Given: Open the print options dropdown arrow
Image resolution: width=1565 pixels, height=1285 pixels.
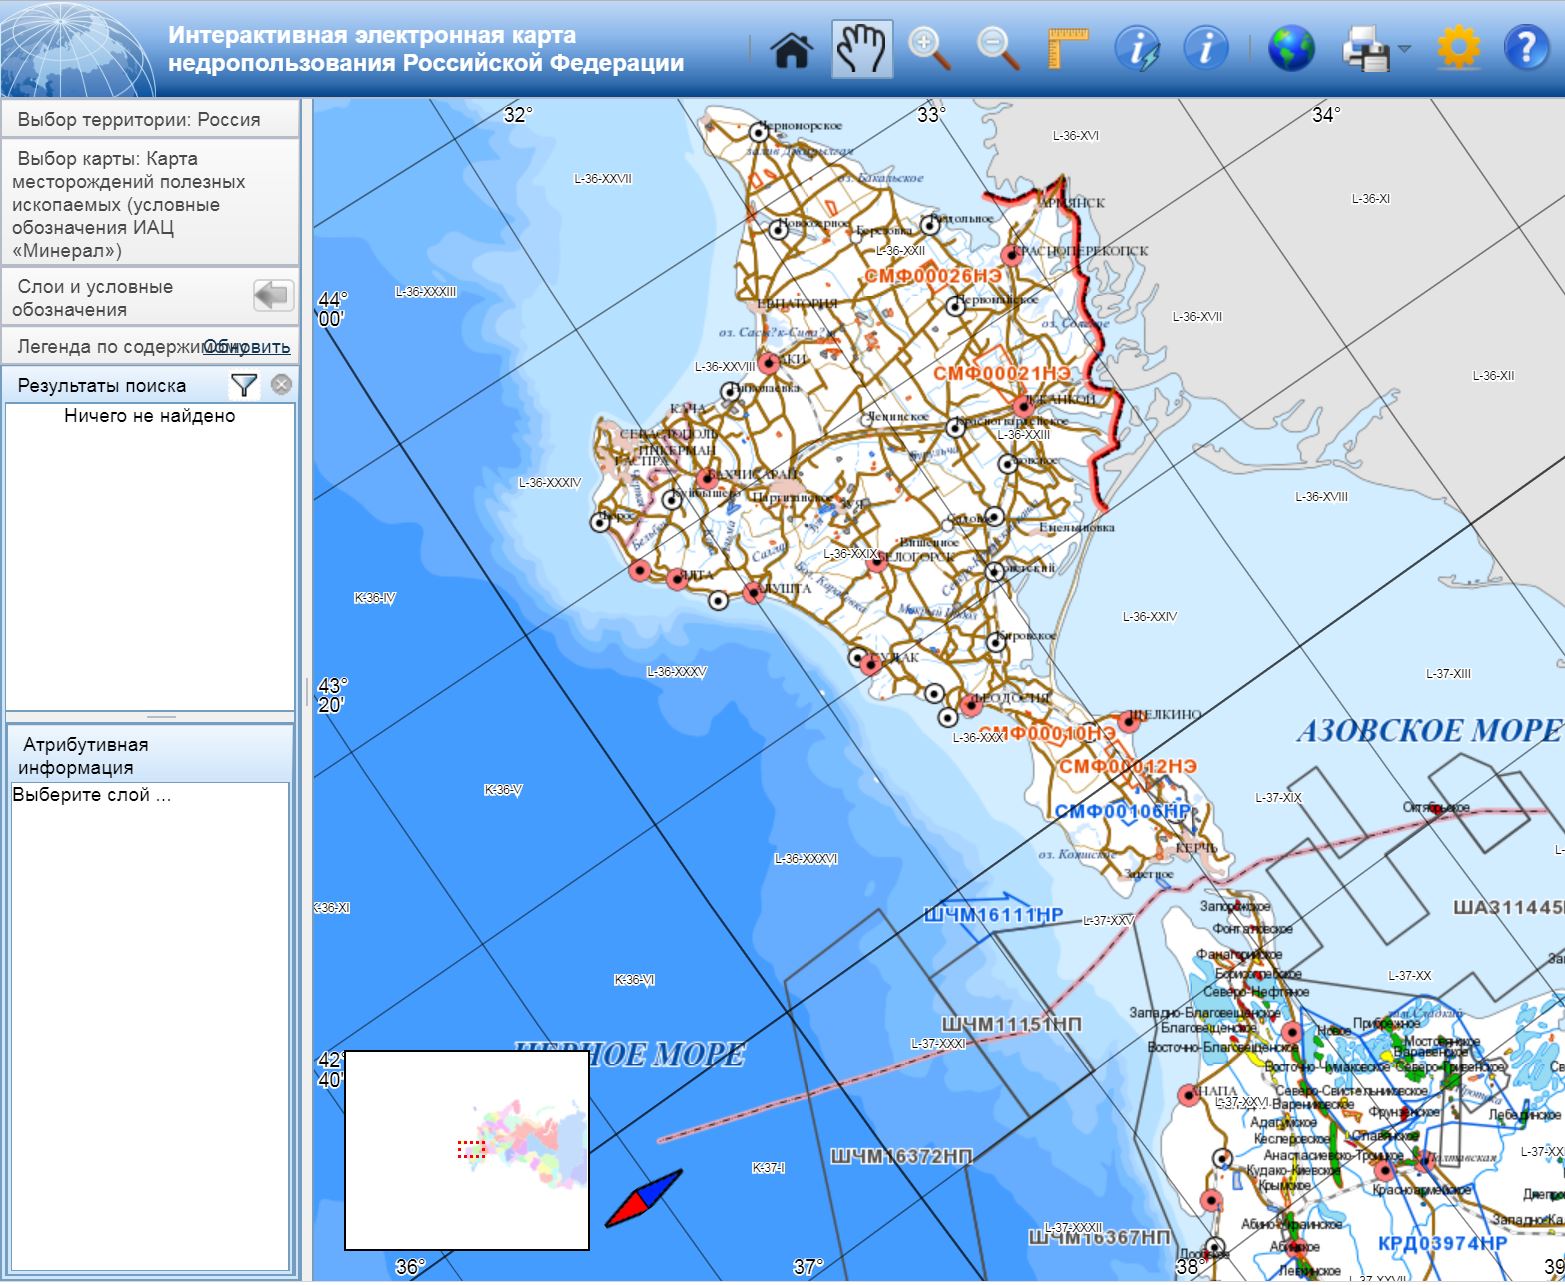Looking at the screenshot, I should [x=1404, y=49].
